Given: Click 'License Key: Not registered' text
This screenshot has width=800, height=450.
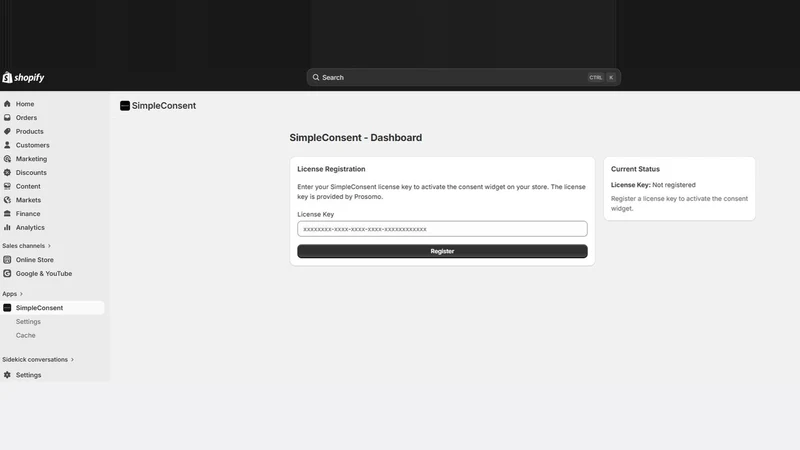Looking at the screenshot, I should (x=653, y=185).
